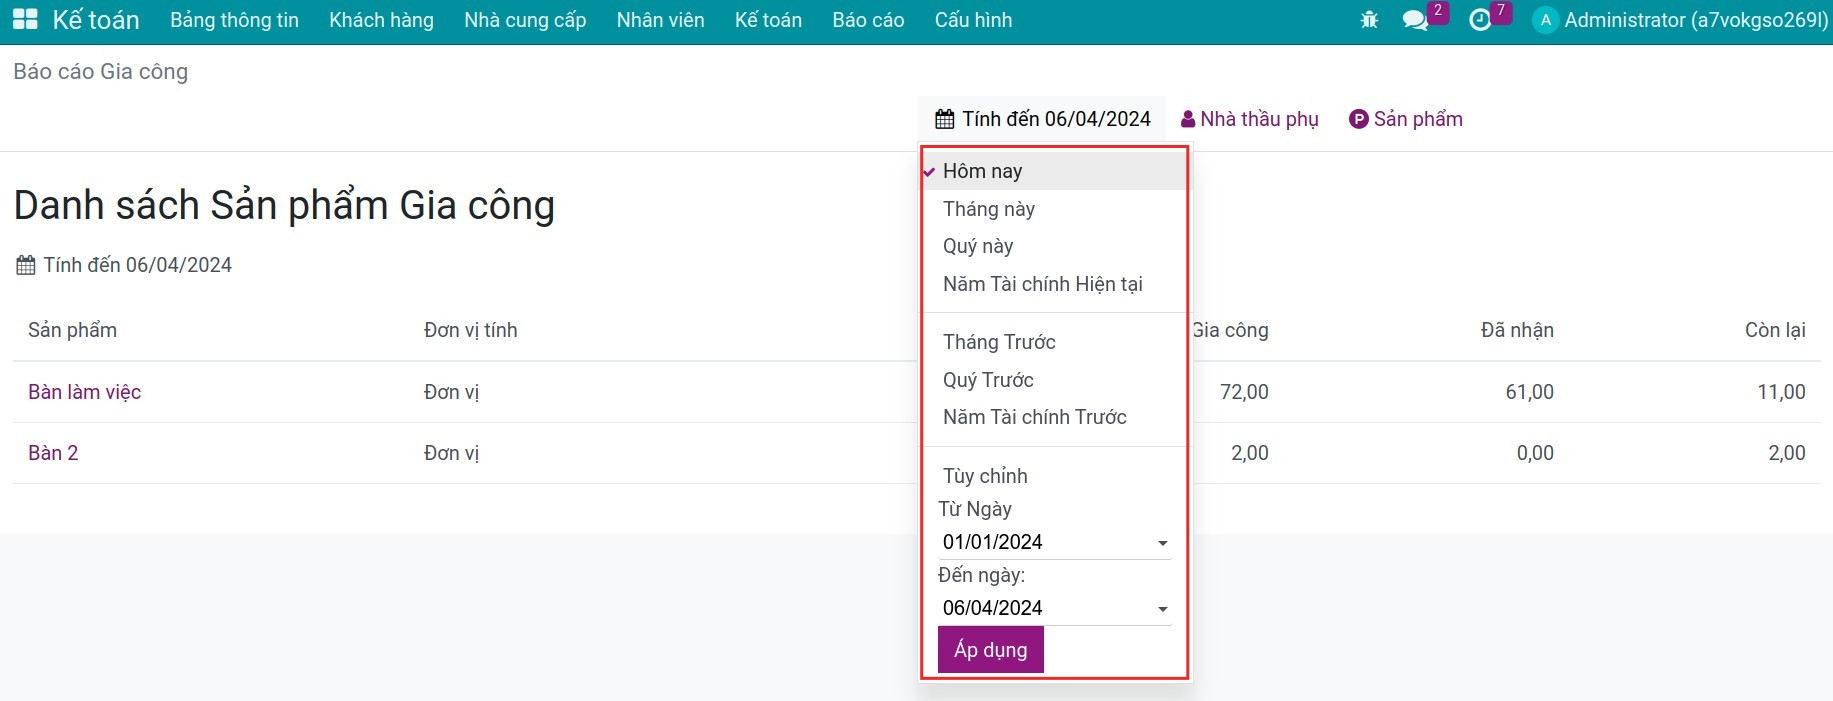The width and height of the screenshot is (1833, 701).
Task: Choose the Quý này period
Action: (977, 246)
